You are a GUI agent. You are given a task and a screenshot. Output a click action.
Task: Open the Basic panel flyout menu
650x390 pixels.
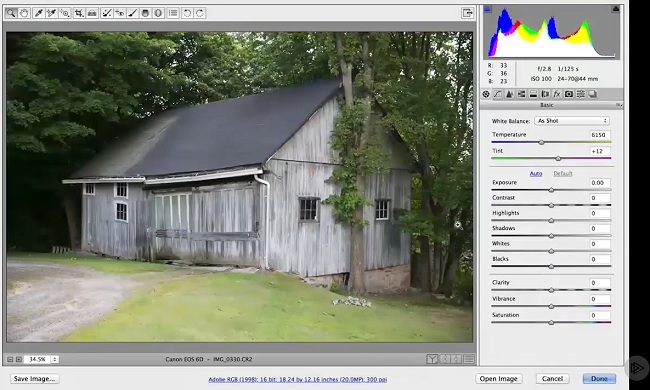[x=618, y=105]
